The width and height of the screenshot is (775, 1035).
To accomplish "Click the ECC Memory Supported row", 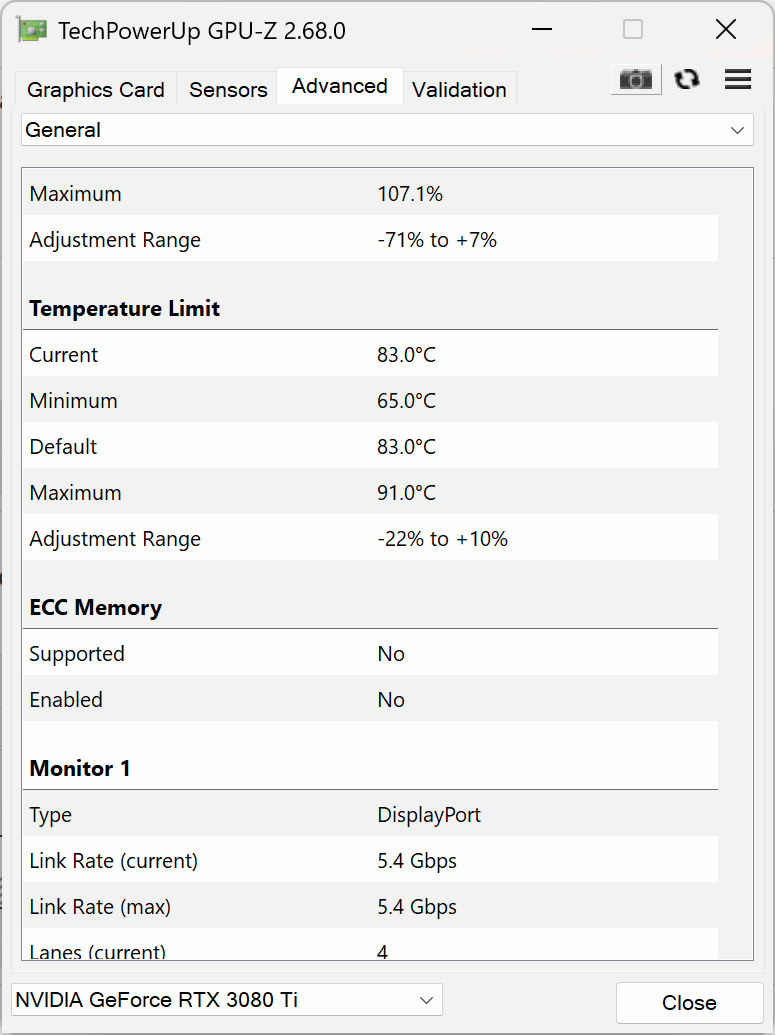I will click(370, 654).
